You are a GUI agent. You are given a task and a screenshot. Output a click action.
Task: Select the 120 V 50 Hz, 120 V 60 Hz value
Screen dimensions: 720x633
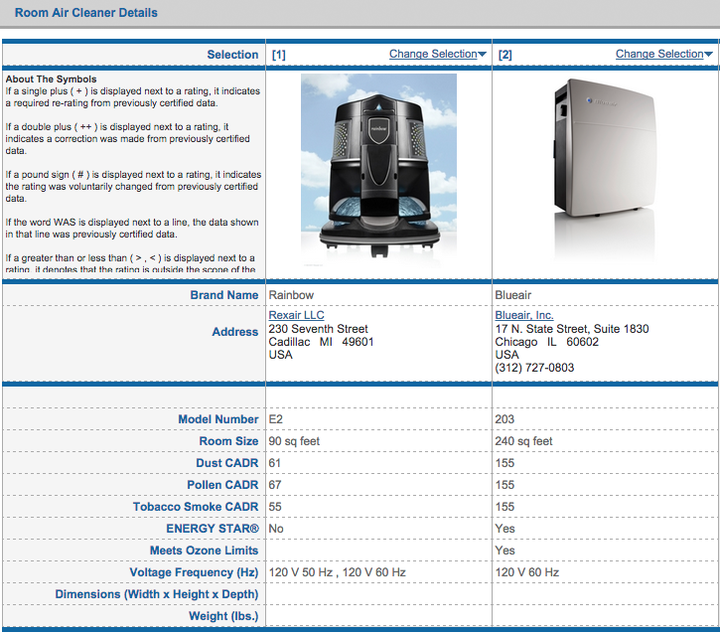tap(337, 572)
